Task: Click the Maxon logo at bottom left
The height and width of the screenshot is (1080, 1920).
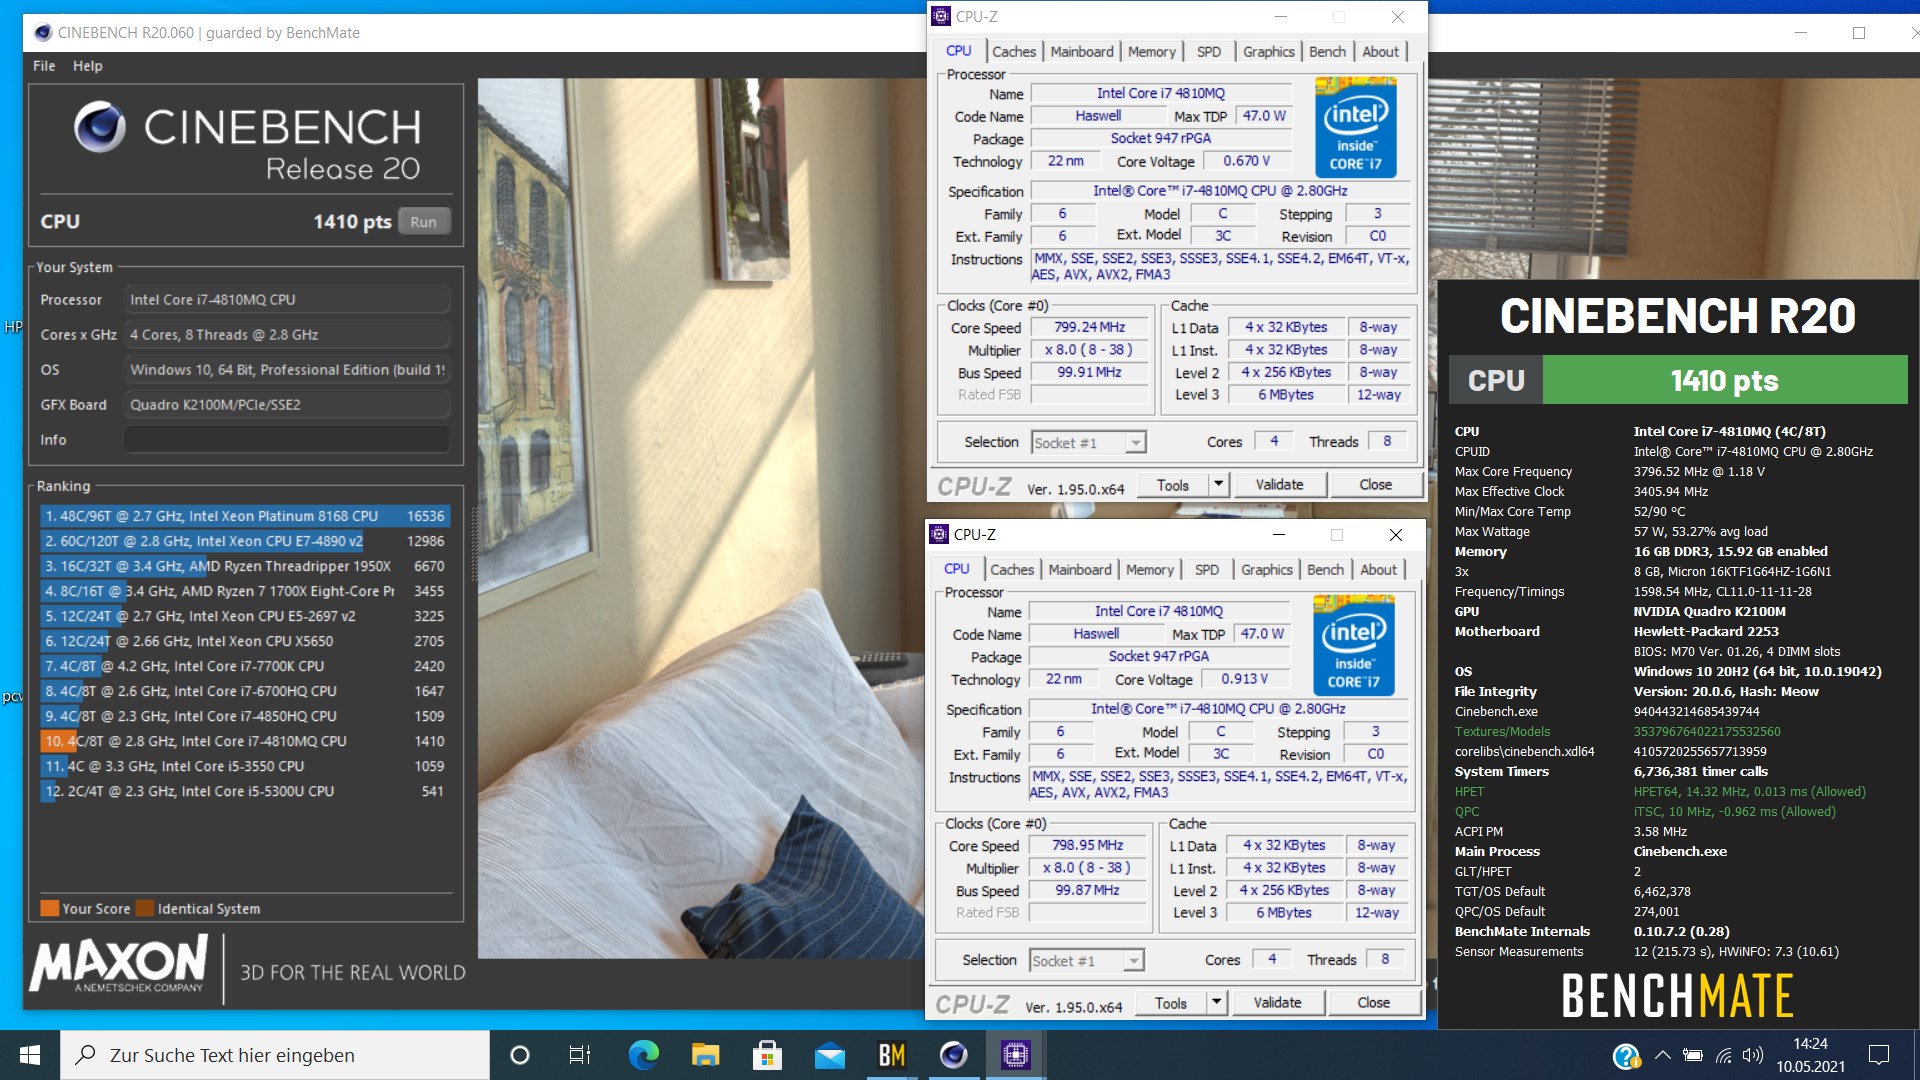Action: [119, 963]
